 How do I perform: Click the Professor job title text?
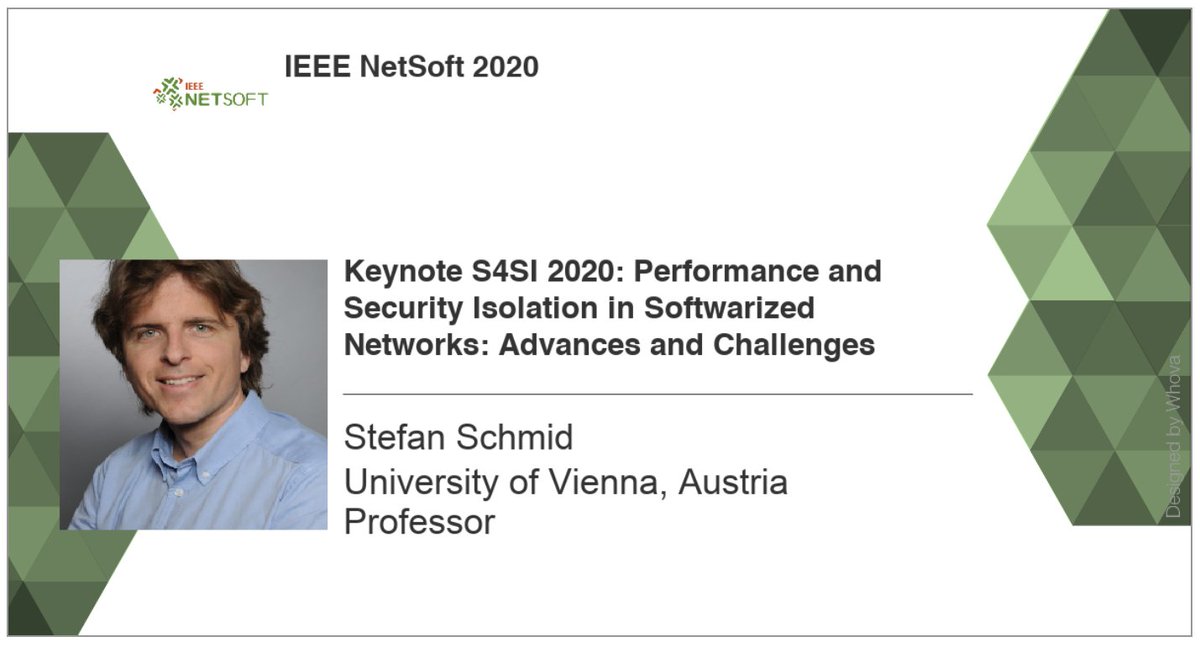coord(419,522)
